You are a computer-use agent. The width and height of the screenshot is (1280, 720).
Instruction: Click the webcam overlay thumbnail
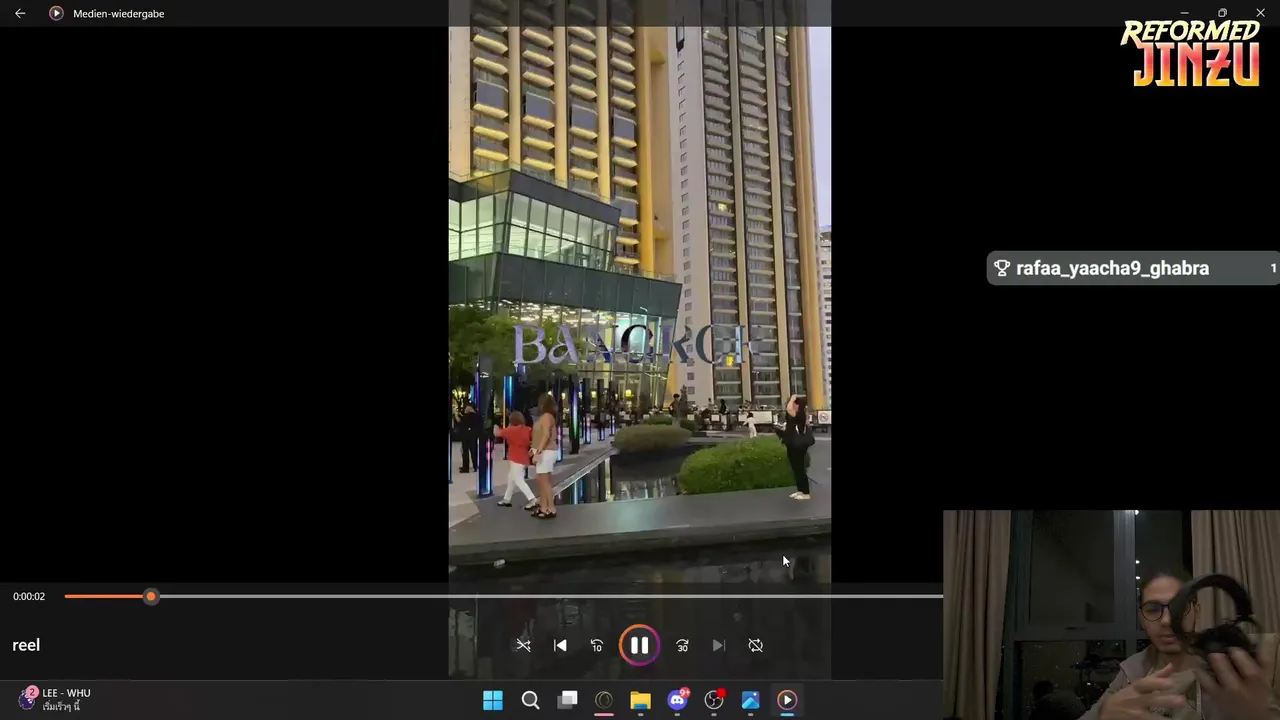1111,615
